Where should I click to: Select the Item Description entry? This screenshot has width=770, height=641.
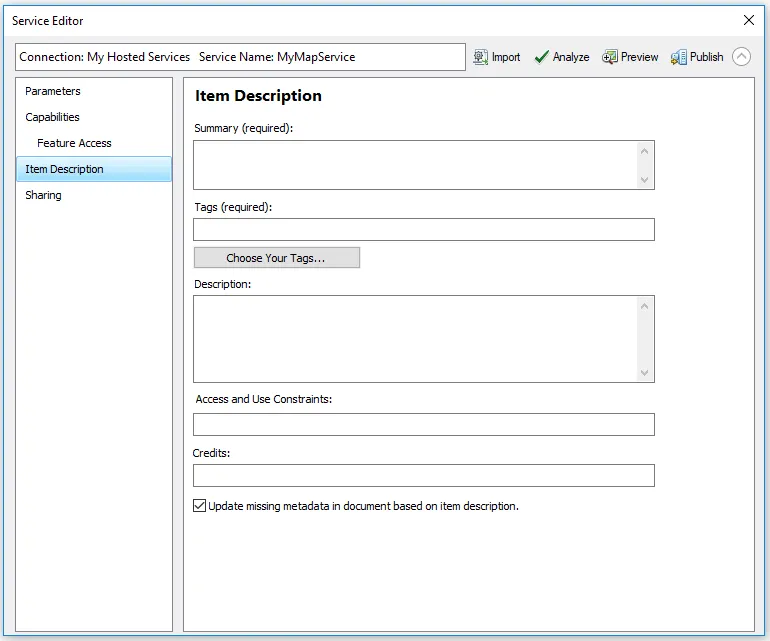click(64, 169)
